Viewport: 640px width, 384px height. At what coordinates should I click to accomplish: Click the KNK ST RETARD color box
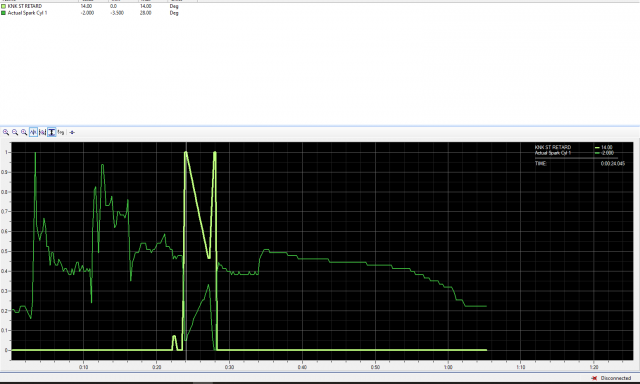[4, 6]
